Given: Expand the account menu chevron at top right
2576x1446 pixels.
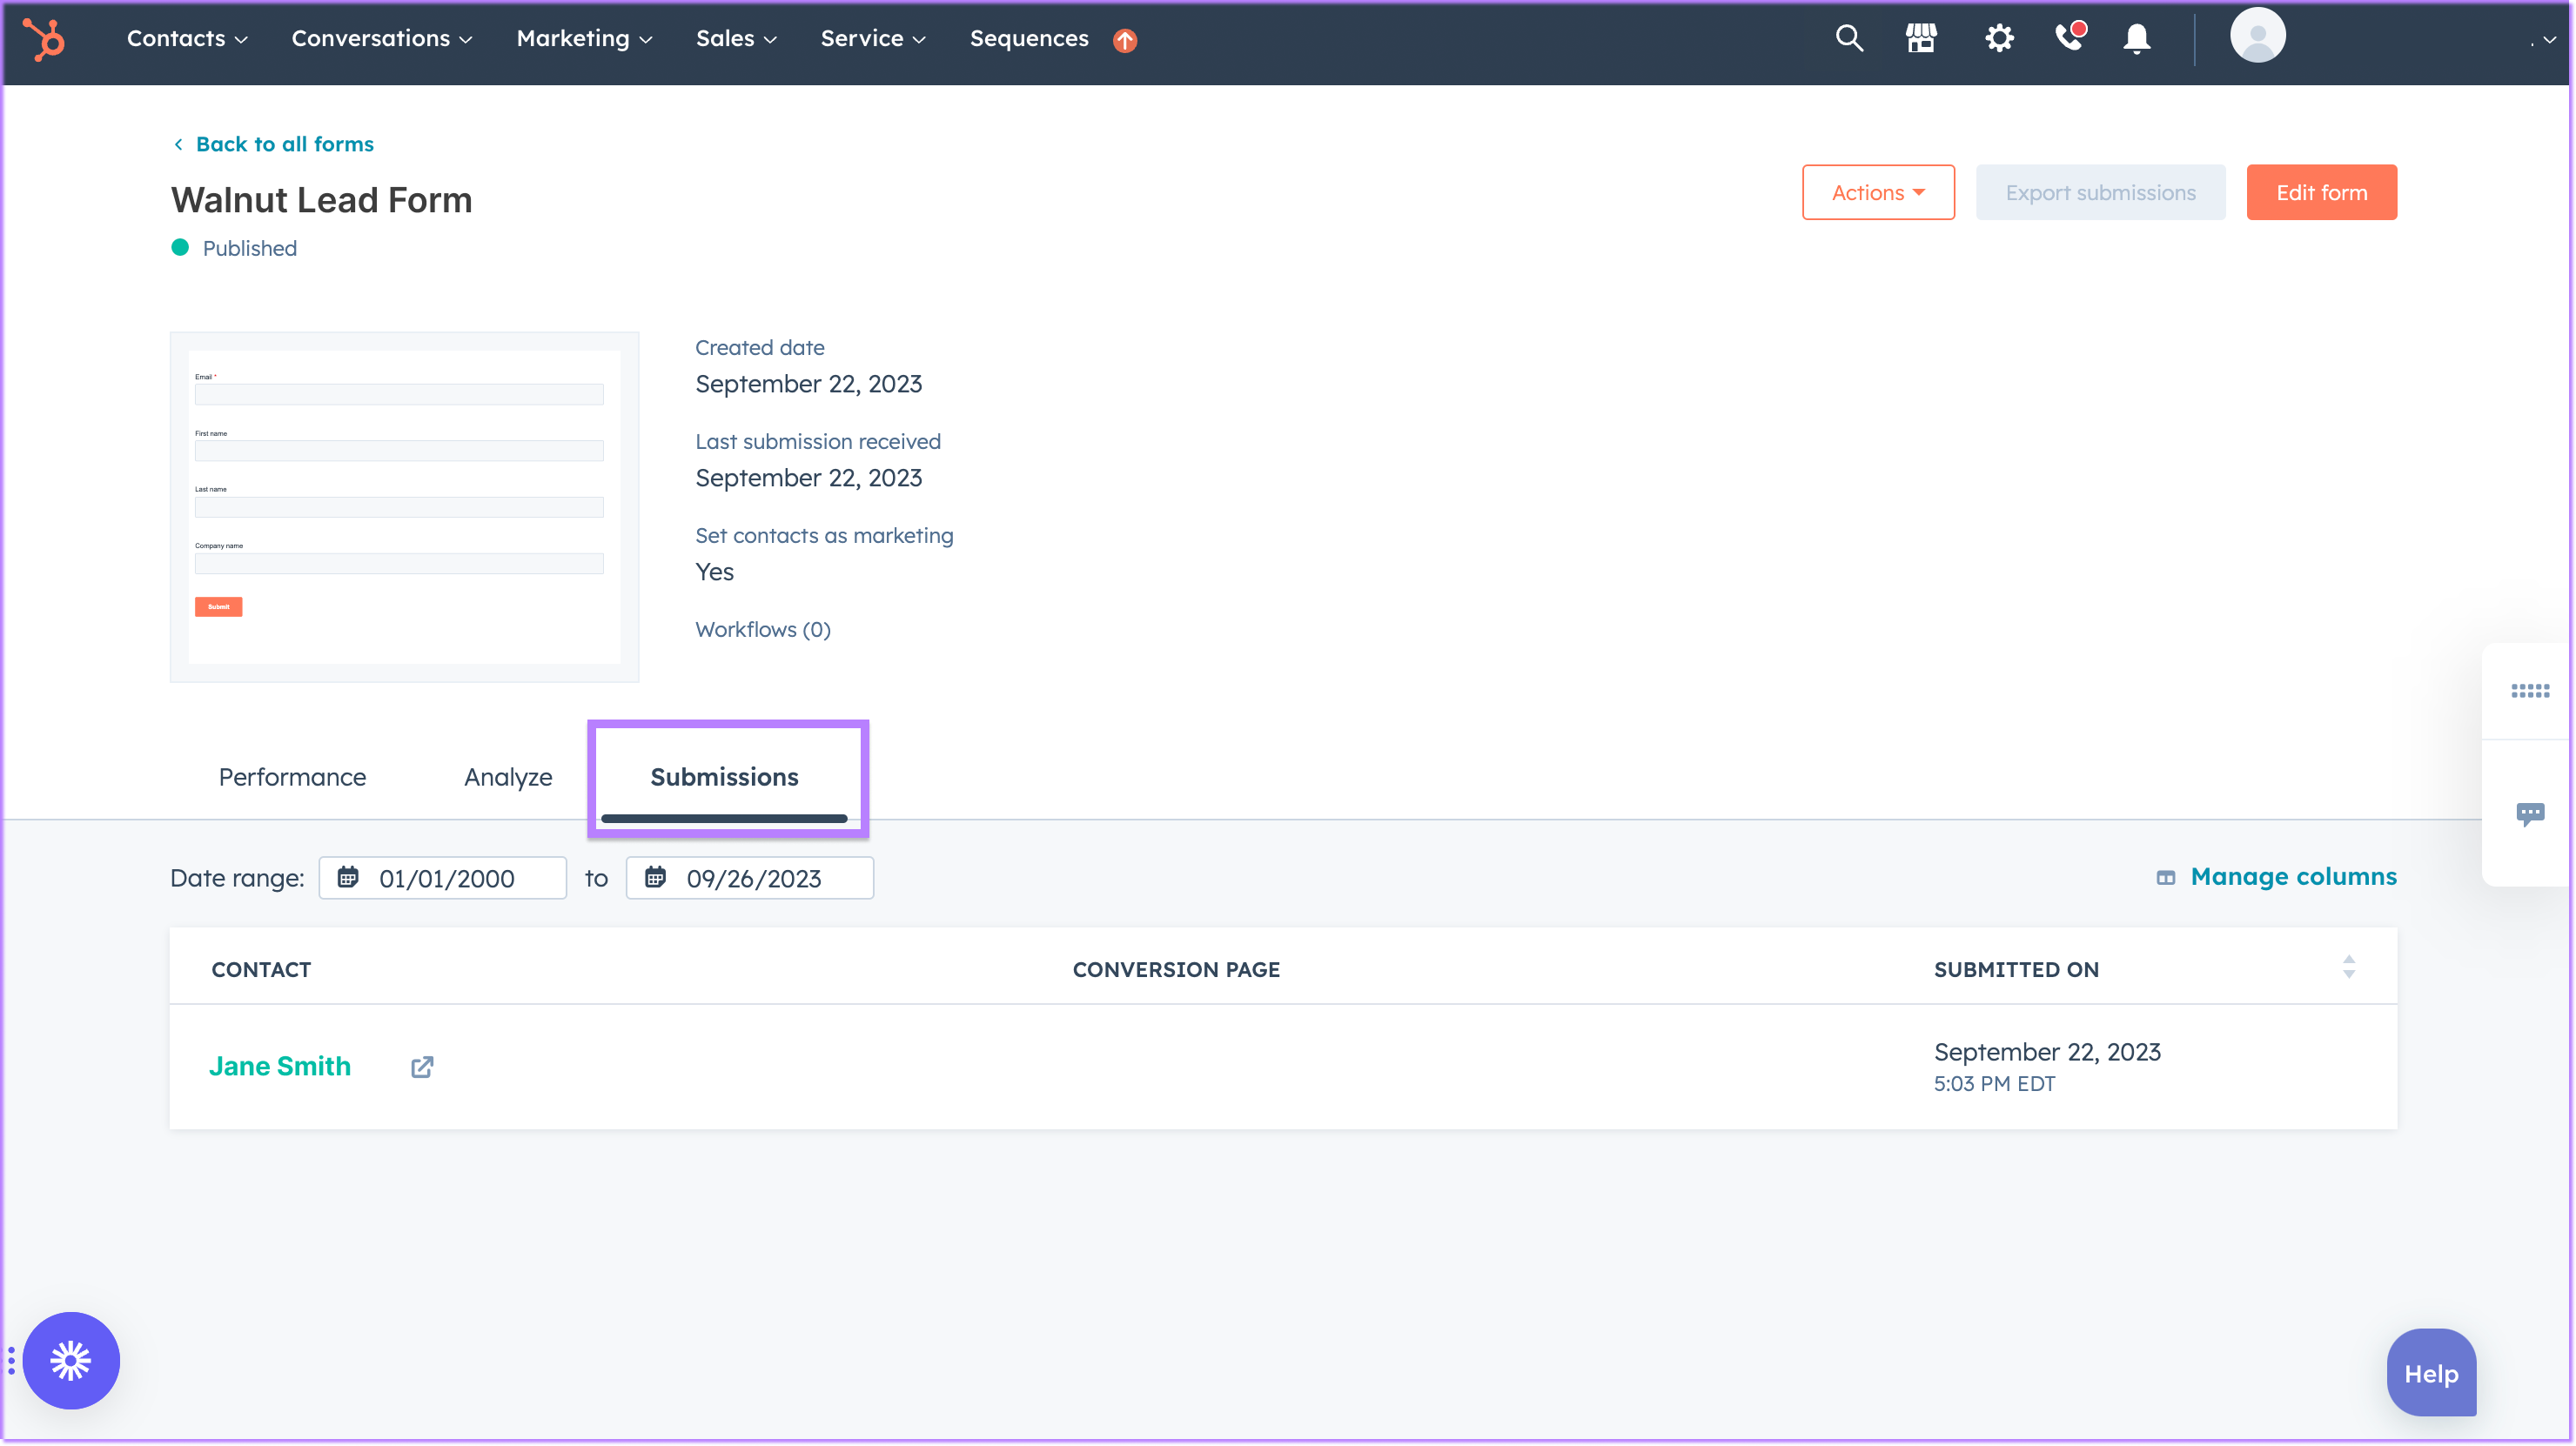Looking at the screenshot, I should click(2549, 41).
